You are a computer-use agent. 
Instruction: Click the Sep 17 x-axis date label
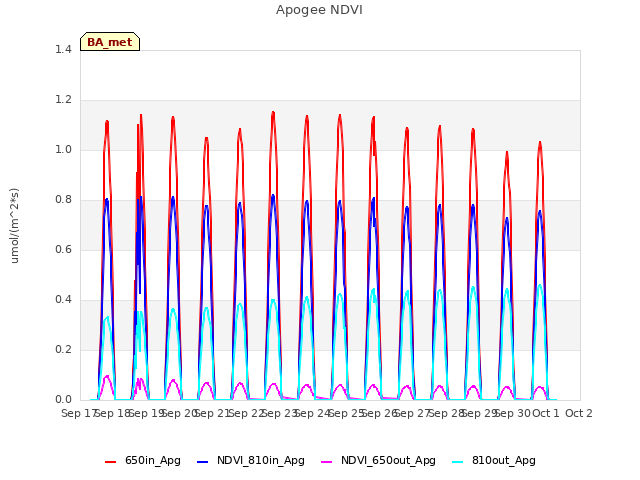78,413
